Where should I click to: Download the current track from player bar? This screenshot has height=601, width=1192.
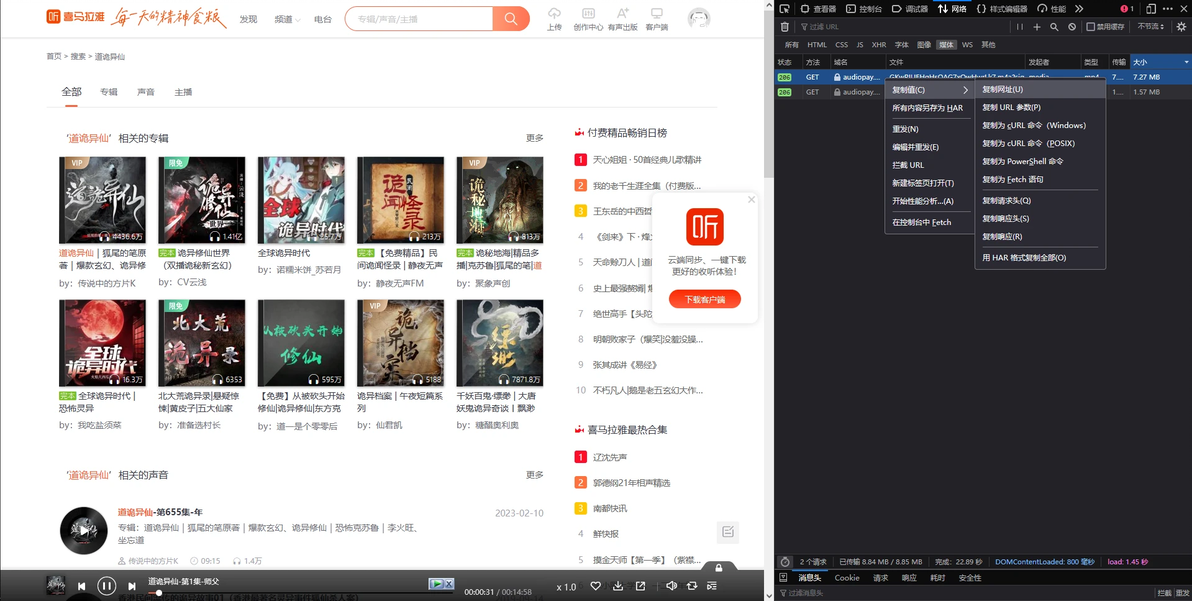(618, 586)
